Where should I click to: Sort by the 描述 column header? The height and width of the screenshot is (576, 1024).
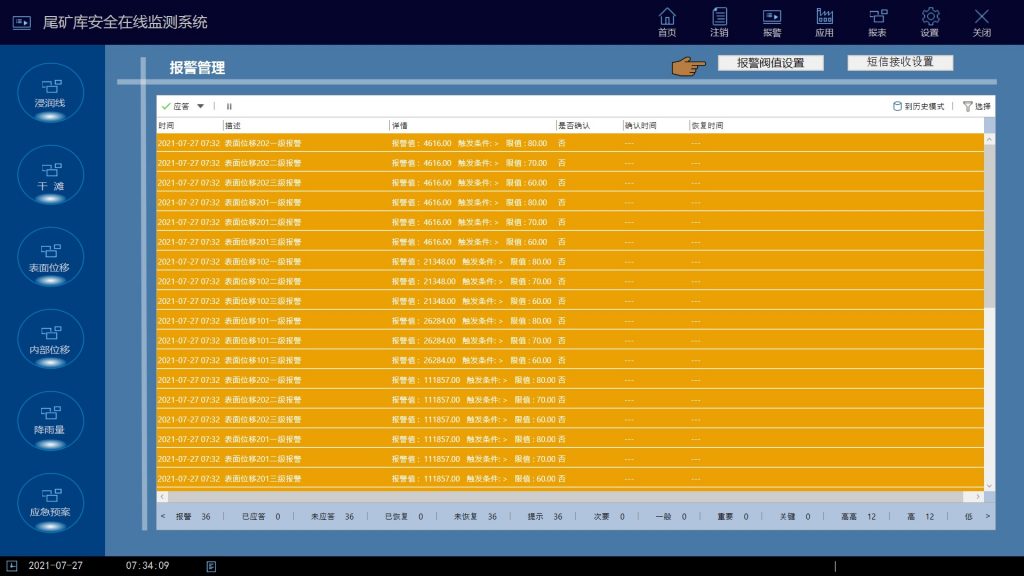point(306,125)
